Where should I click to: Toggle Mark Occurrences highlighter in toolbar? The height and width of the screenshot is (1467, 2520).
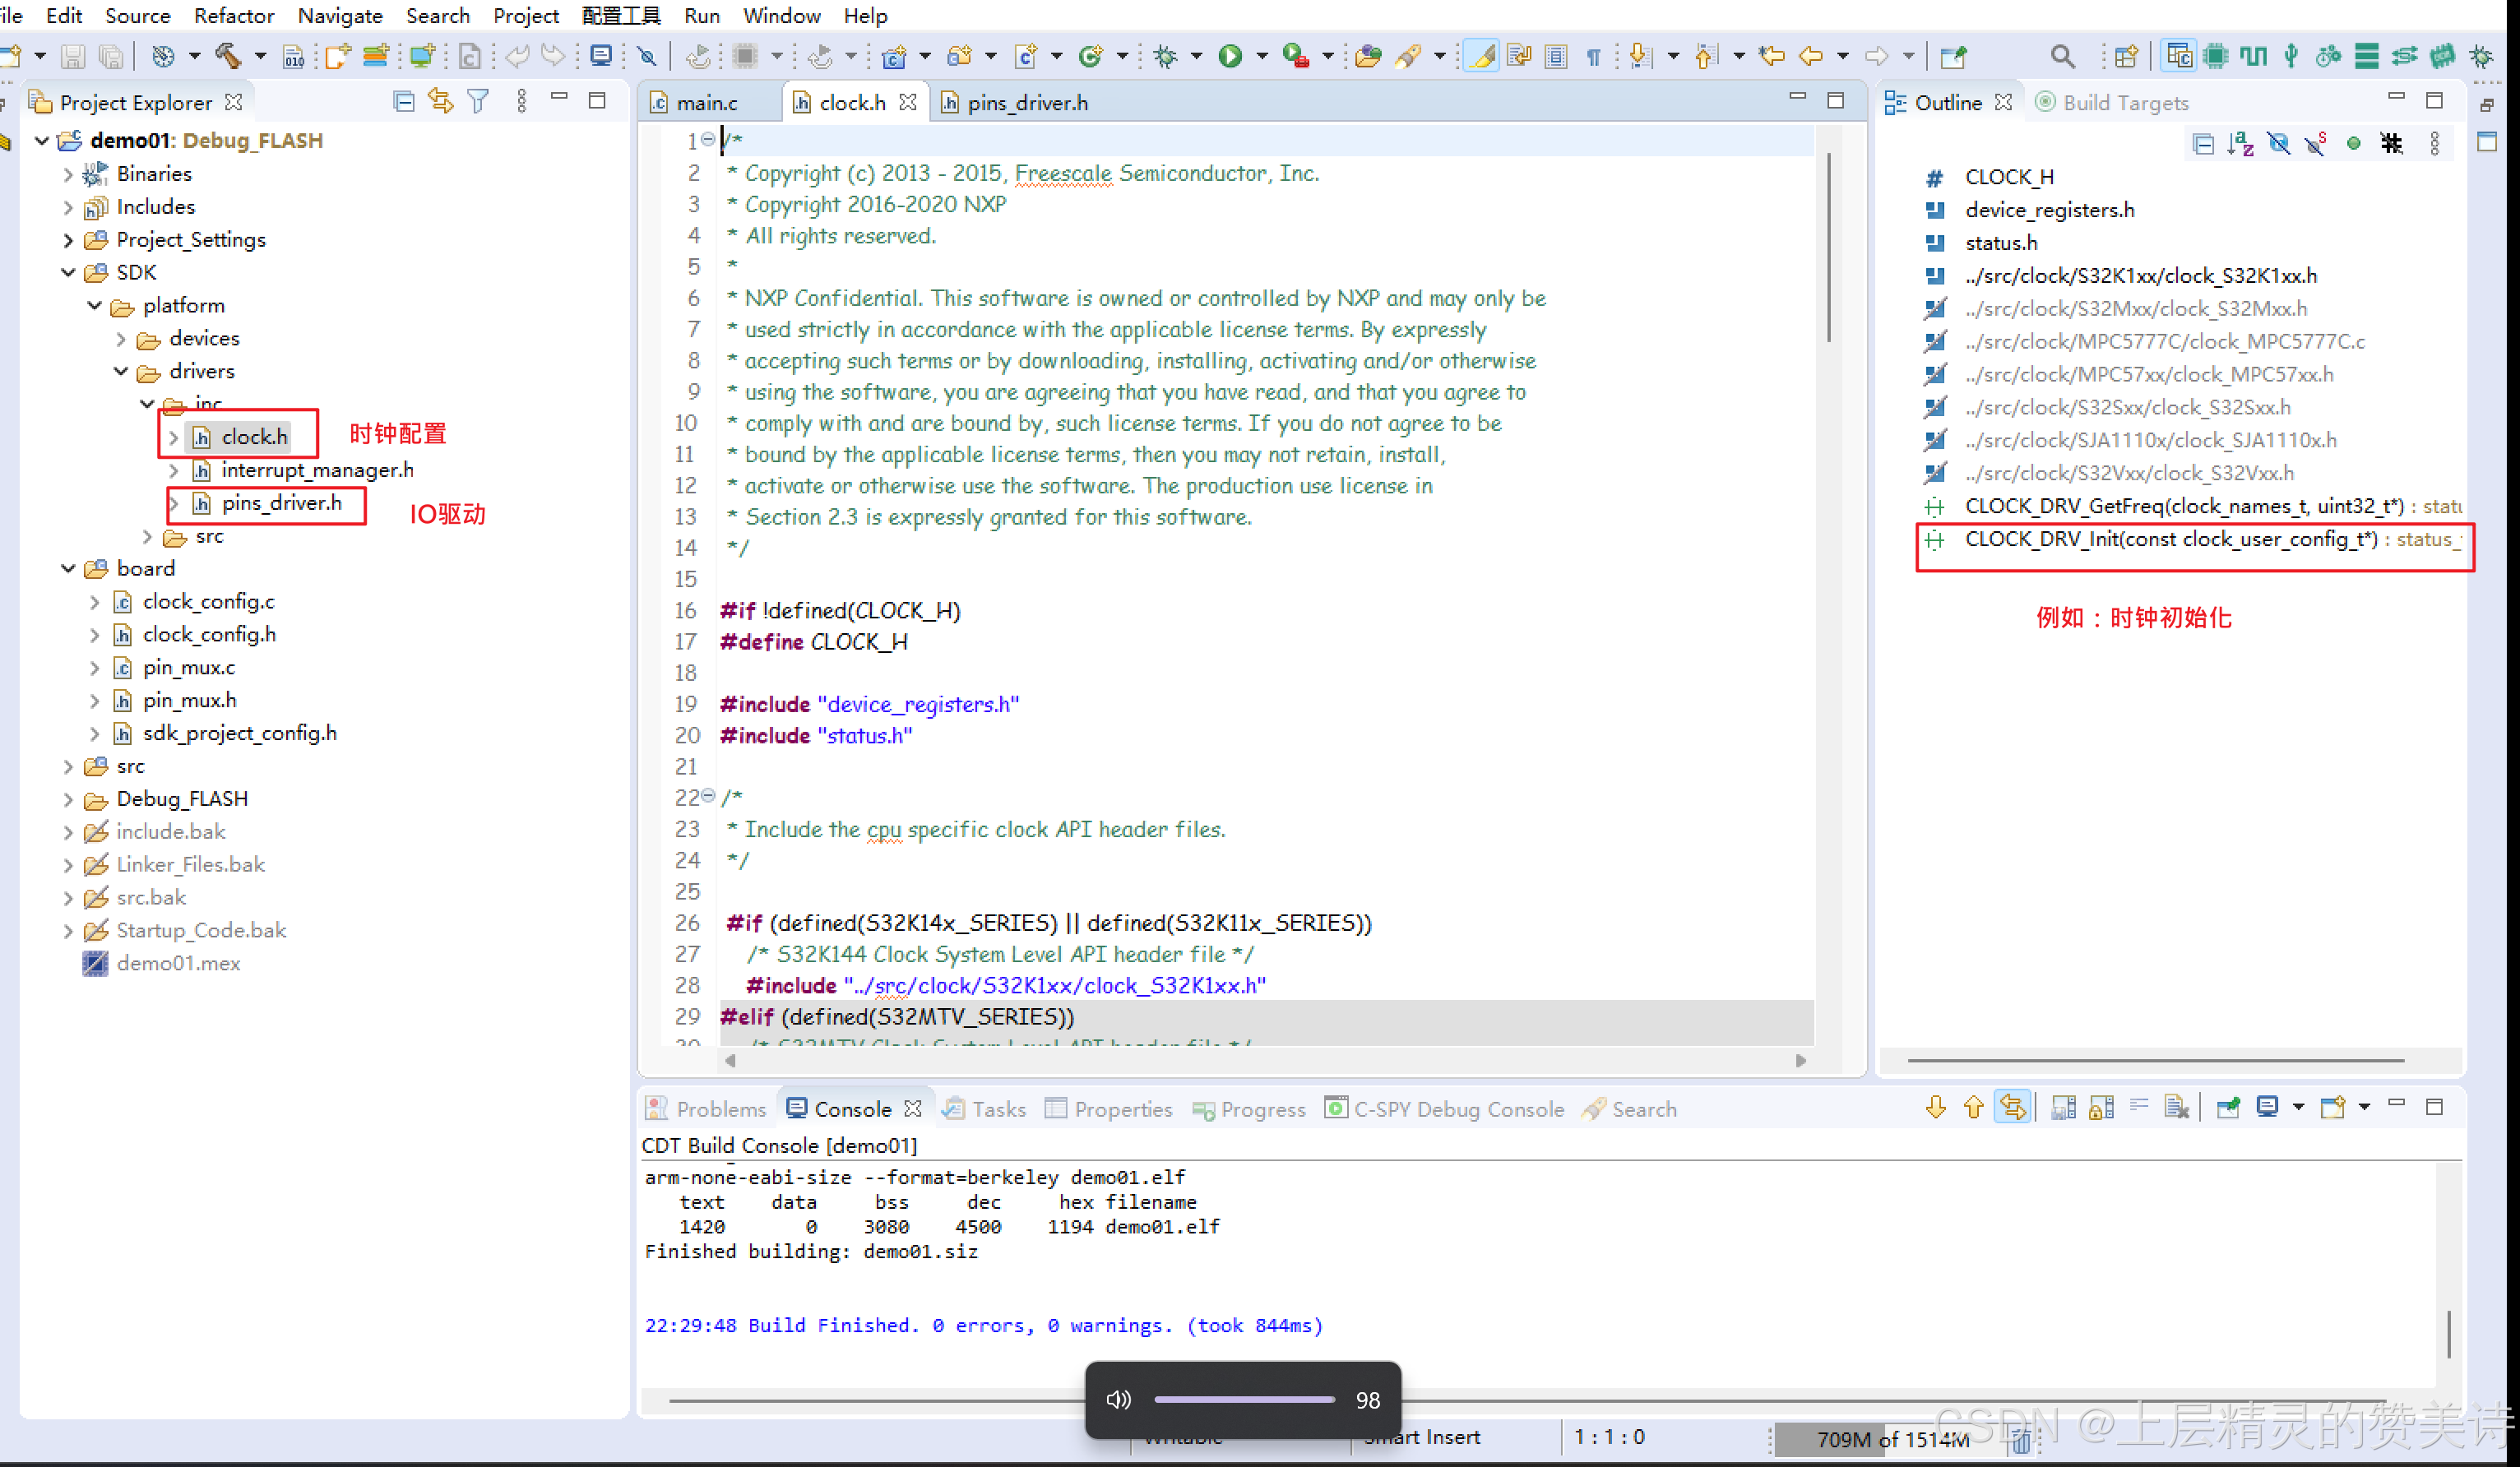(x=1481, y=56)
